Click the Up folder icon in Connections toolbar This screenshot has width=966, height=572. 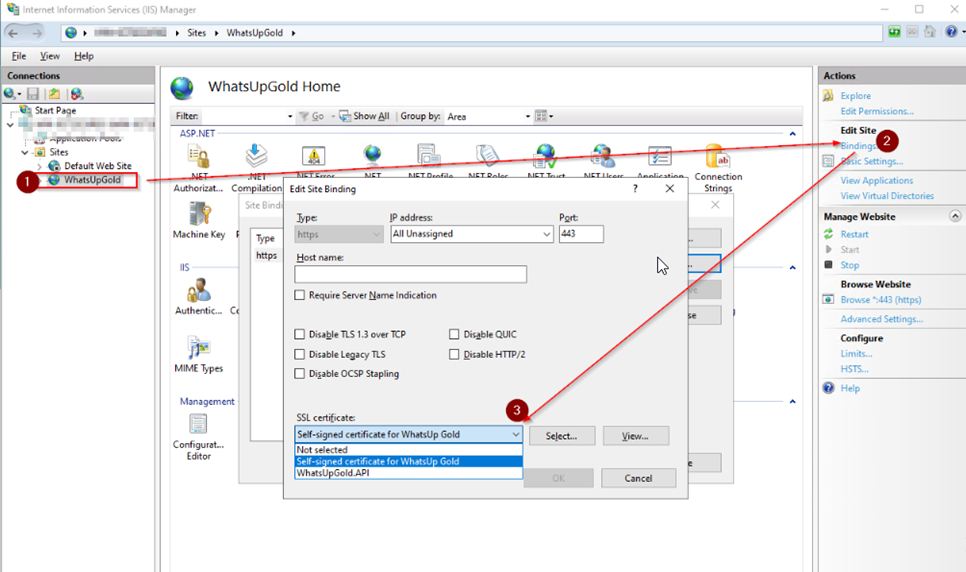coord(54,94)
